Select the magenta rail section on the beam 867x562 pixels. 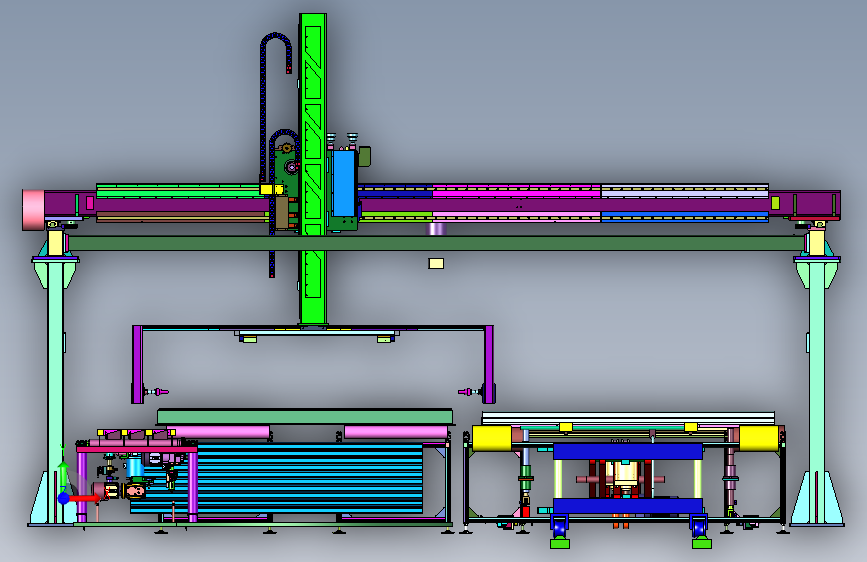(516, 191)
